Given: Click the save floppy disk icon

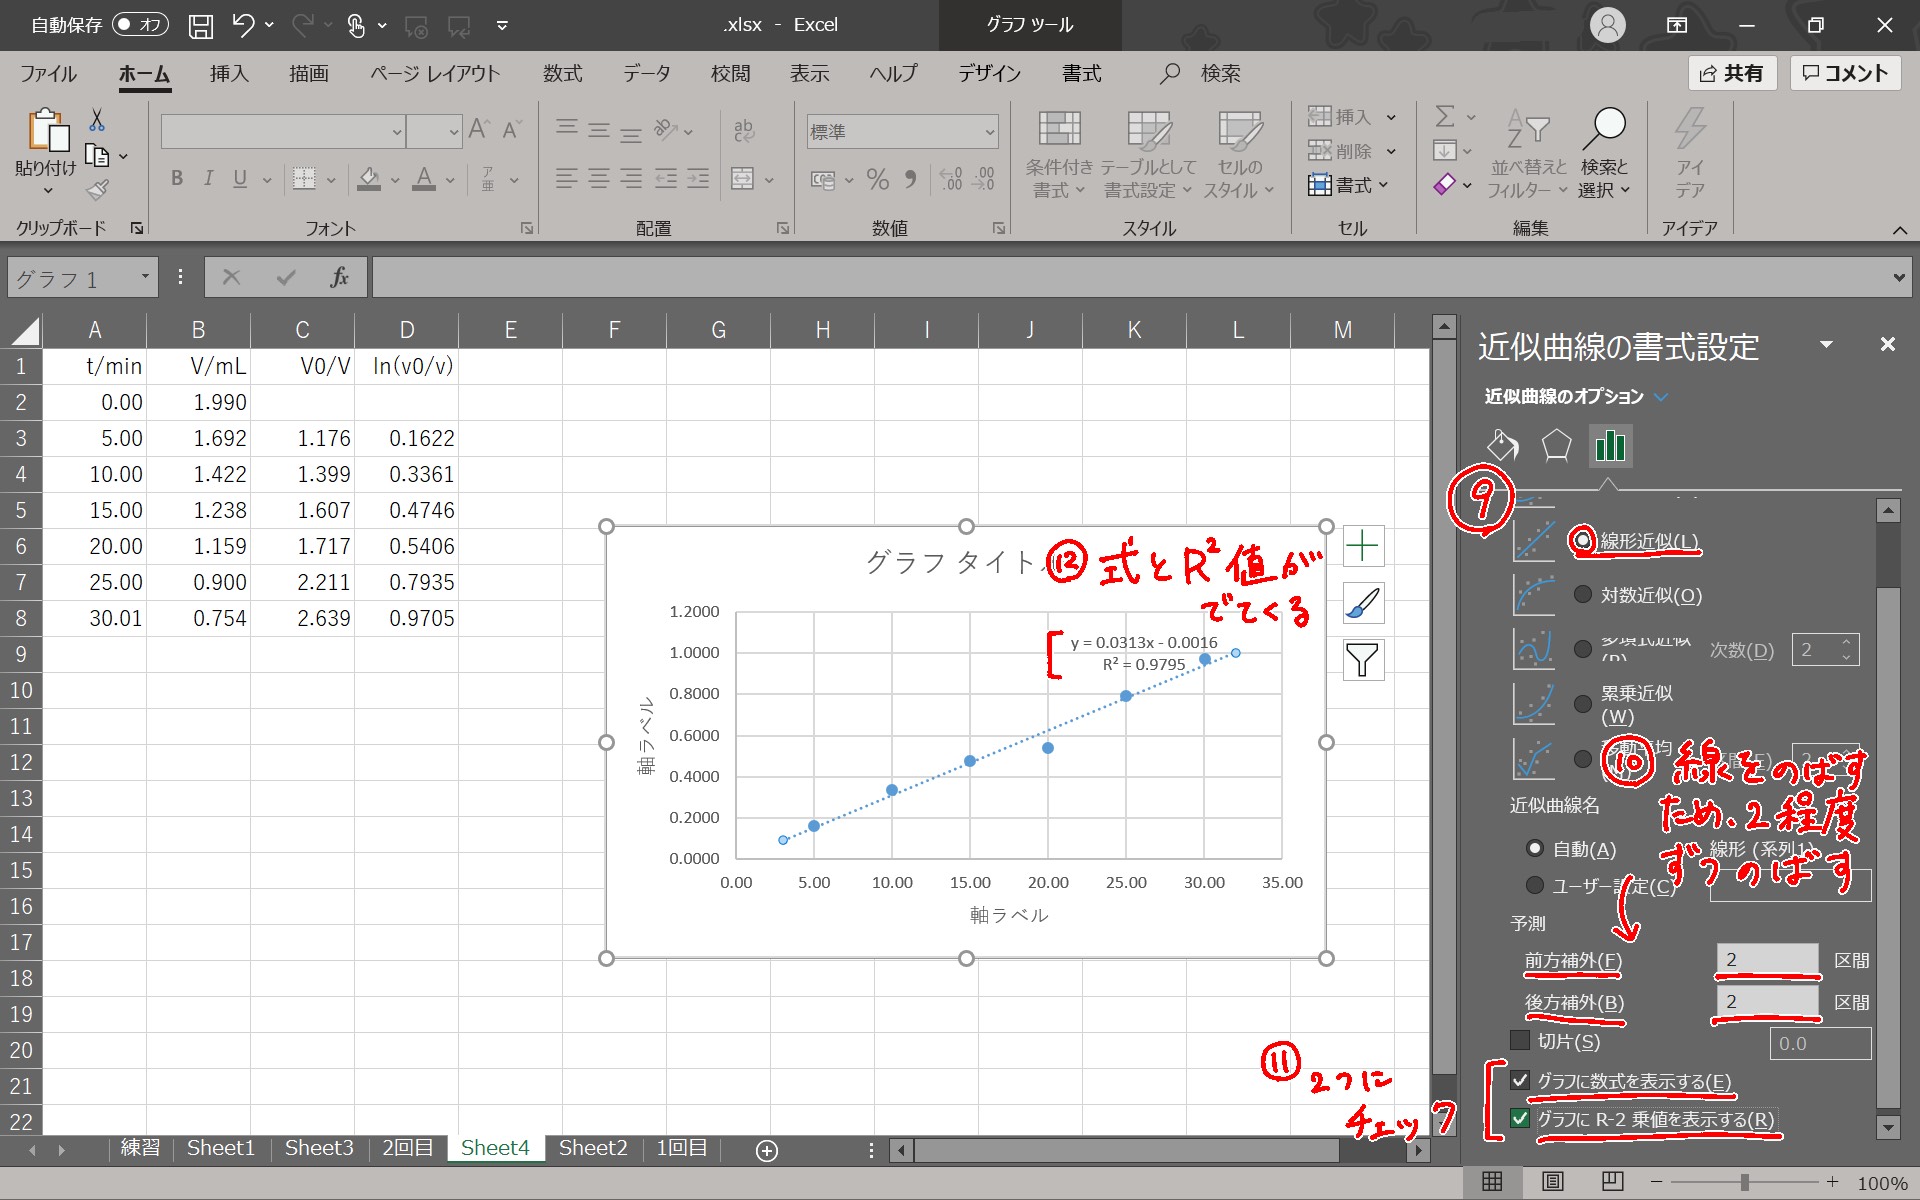Looking at the screenshot, I should tap(201, 25).
